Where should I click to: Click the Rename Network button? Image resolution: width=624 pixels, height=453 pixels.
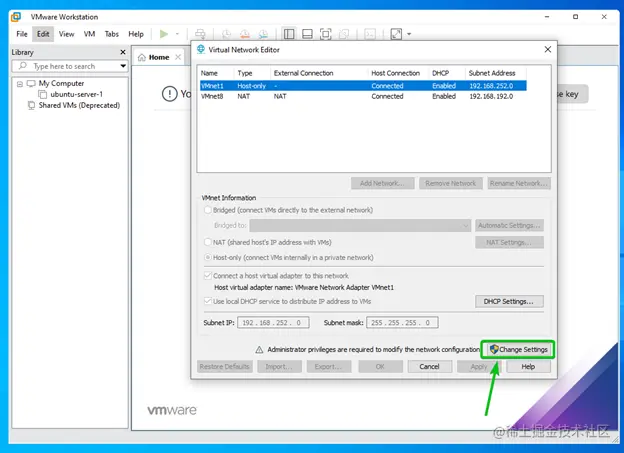tap(519, 184)
